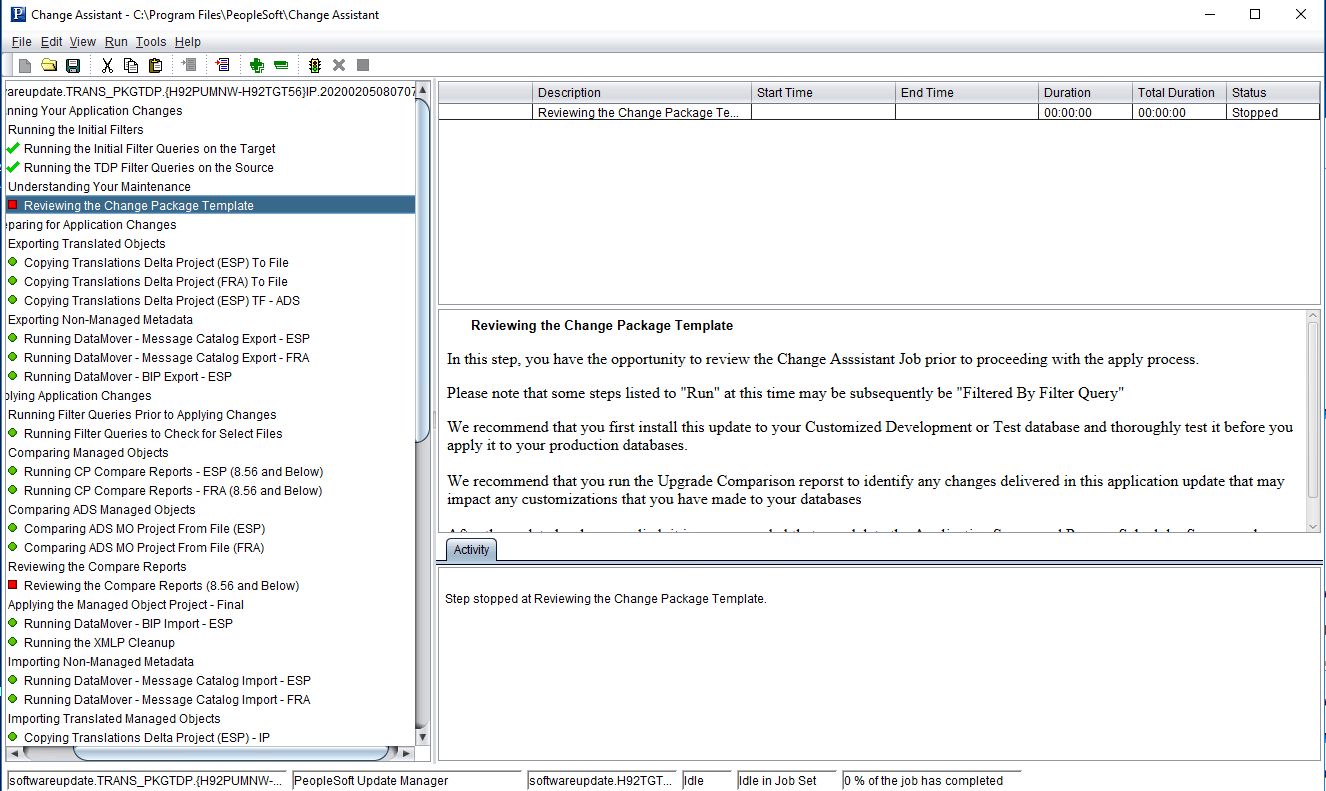Click the gray X cancel toolbar icon
1326x791 pixels.
338,64
